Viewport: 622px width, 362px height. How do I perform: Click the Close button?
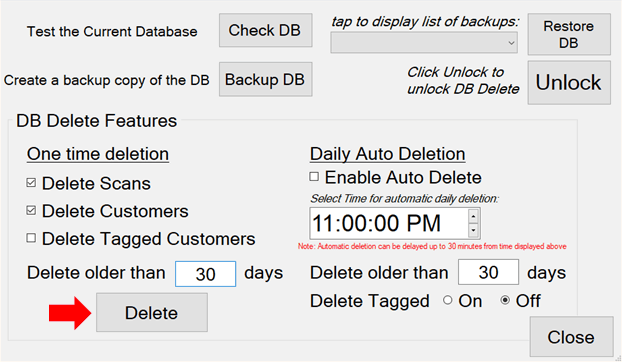pos(571,337)
